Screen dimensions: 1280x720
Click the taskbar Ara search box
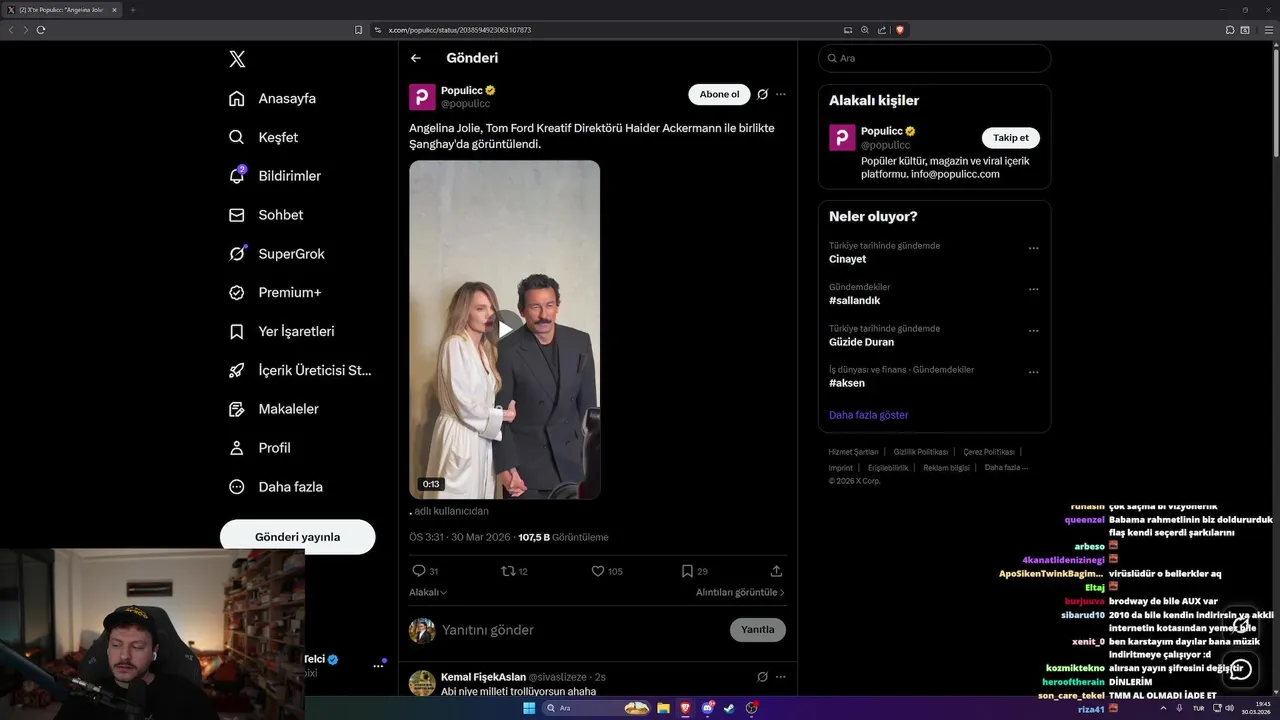[597, 708]
